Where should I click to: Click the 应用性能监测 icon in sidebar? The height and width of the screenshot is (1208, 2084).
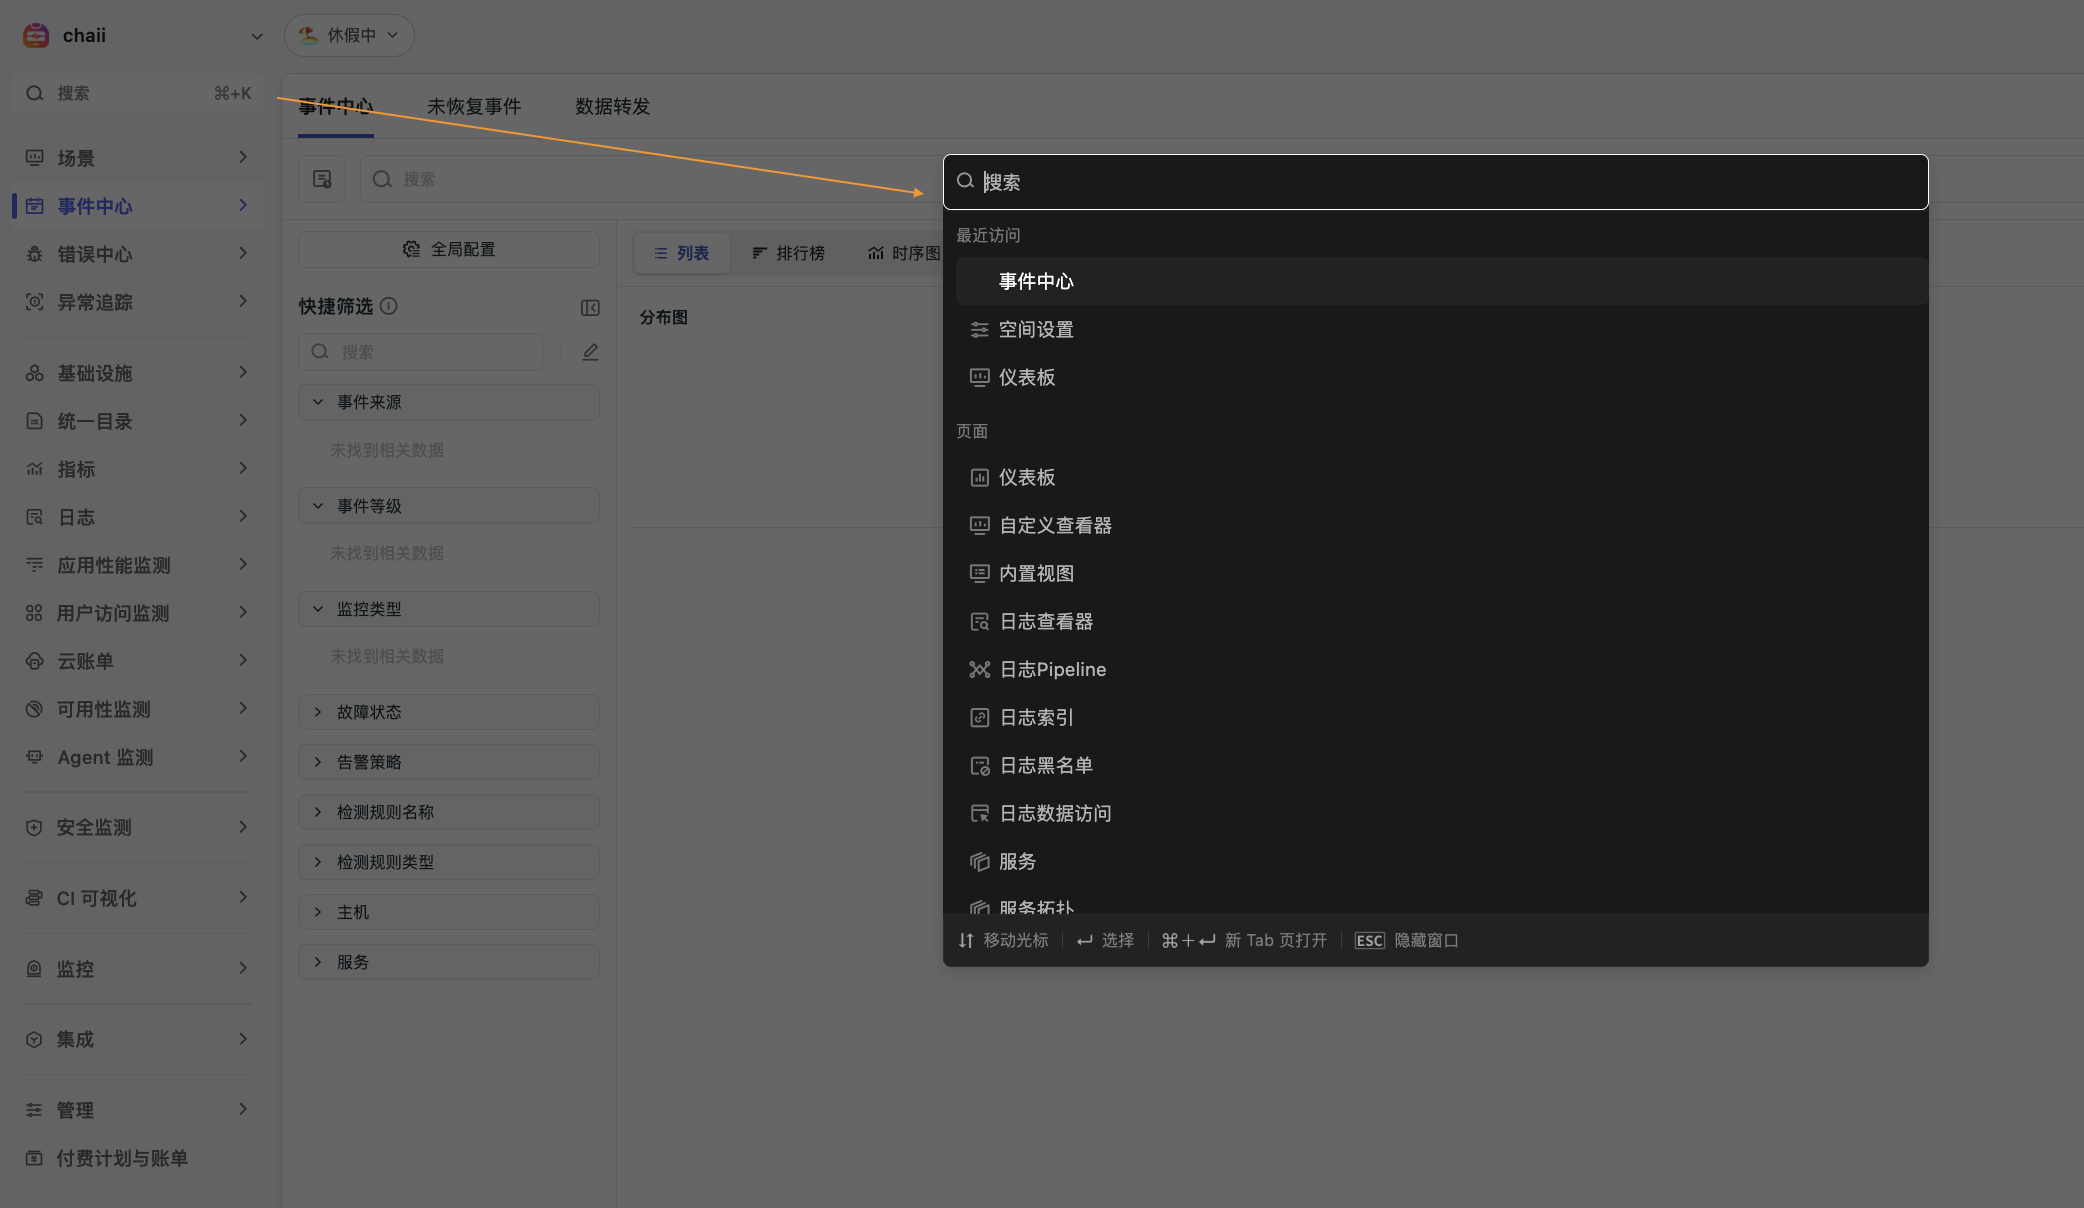34,565
